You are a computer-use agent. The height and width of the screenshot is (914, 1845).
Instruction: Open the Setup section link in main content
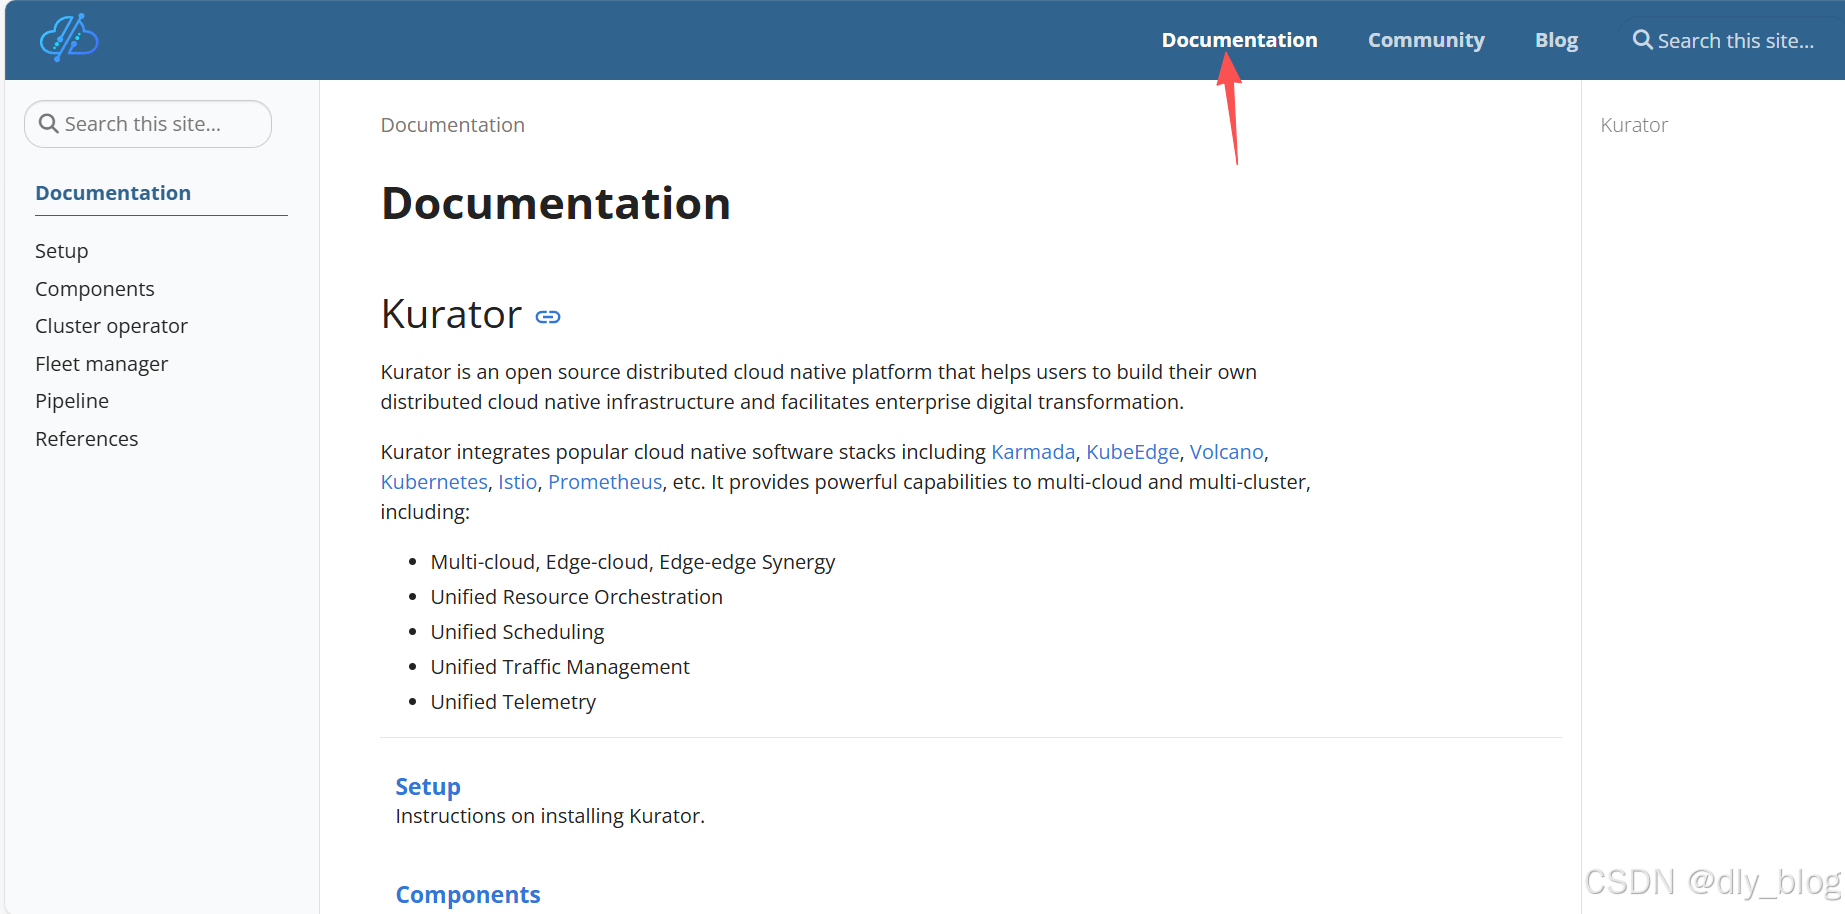(x=428, y=787)
